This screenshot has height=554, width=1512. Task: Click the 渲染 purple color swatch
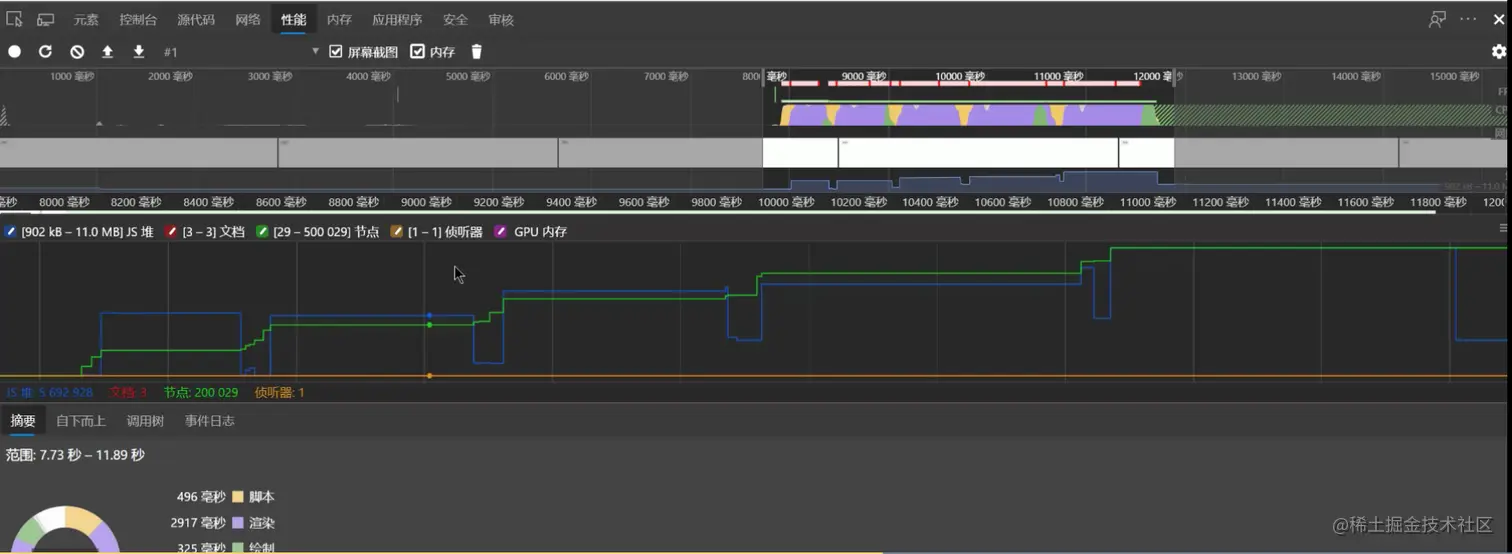238,523
